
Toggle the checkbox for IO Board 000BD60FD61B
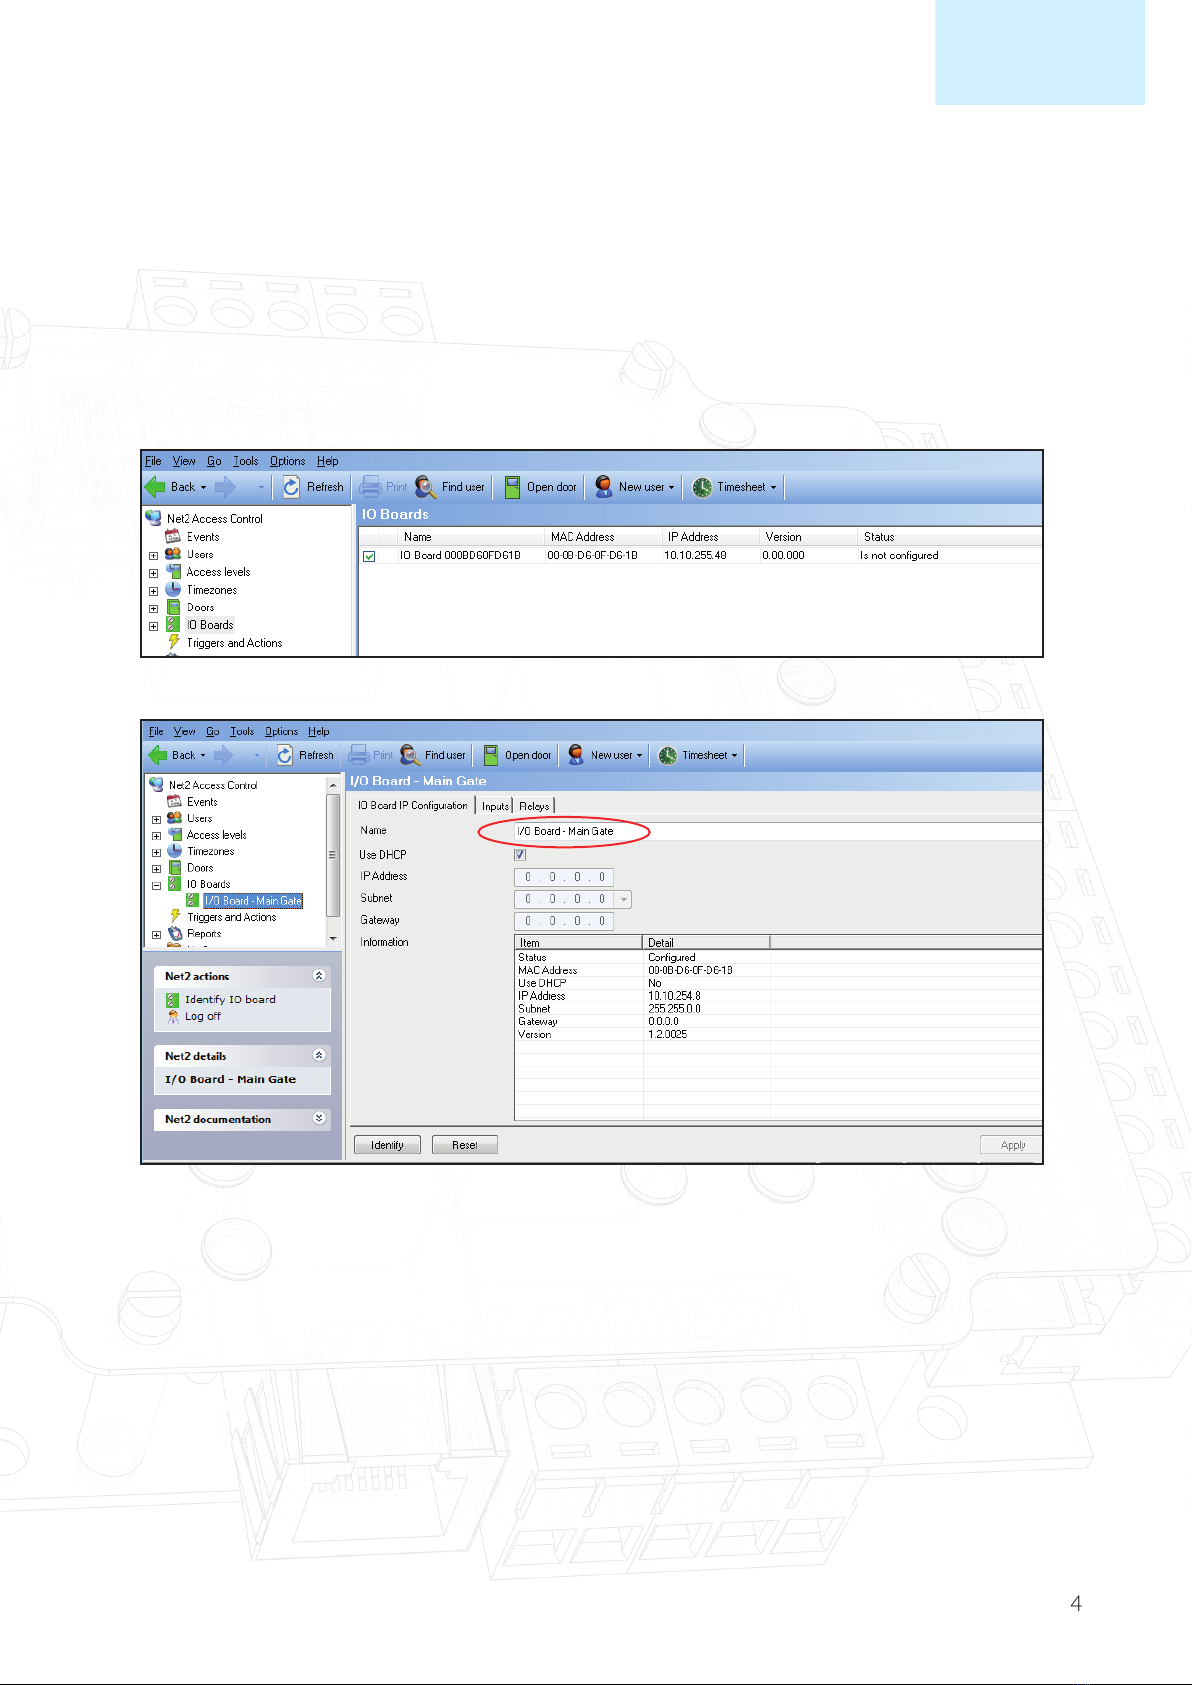click(369, 556)
